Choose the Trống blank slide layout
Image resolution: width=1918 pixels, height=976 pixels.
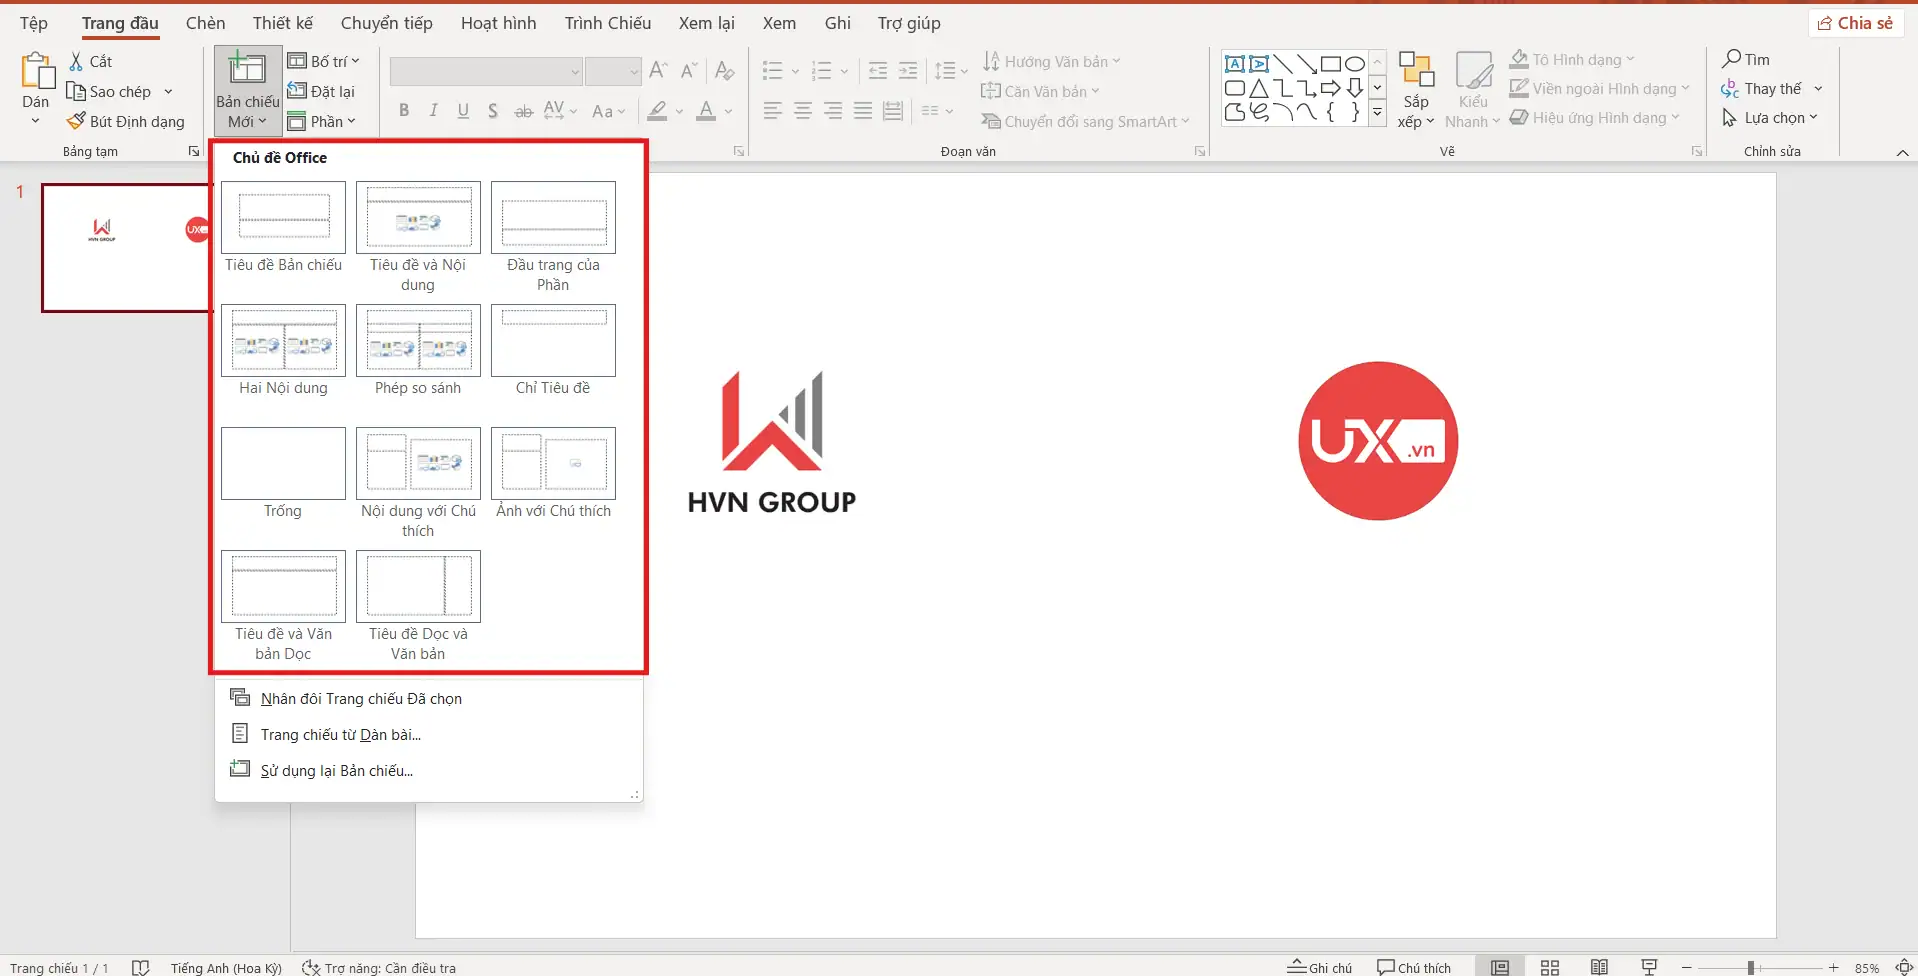[283, 463]
